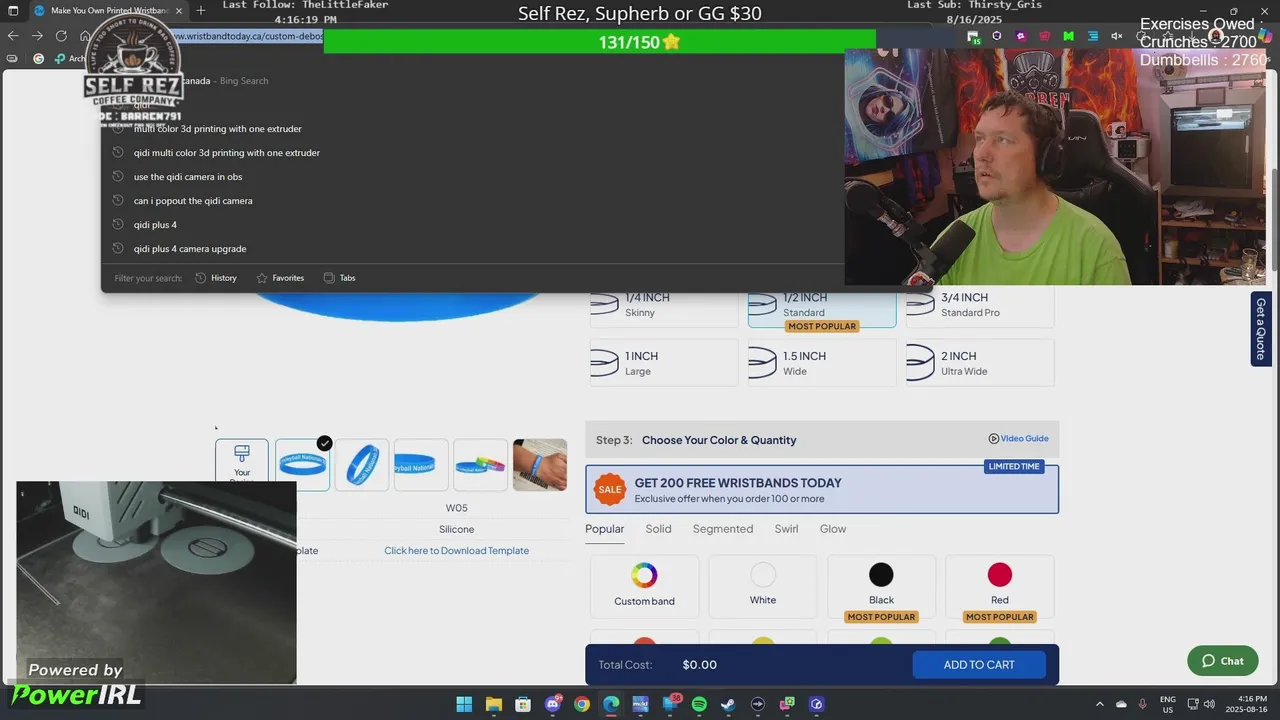1280x720 pixels.
Task: Open the Video Guide link
Action: coord(1018,438)
